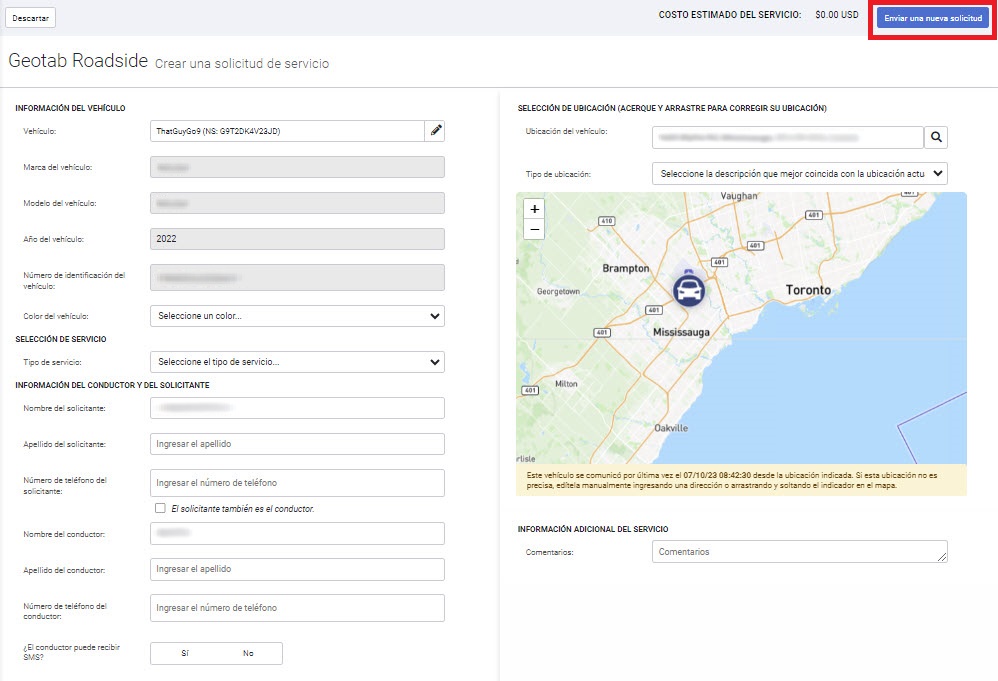
Task: Click the 'Mississauga' label on the map
Action: tap(681, 332)
